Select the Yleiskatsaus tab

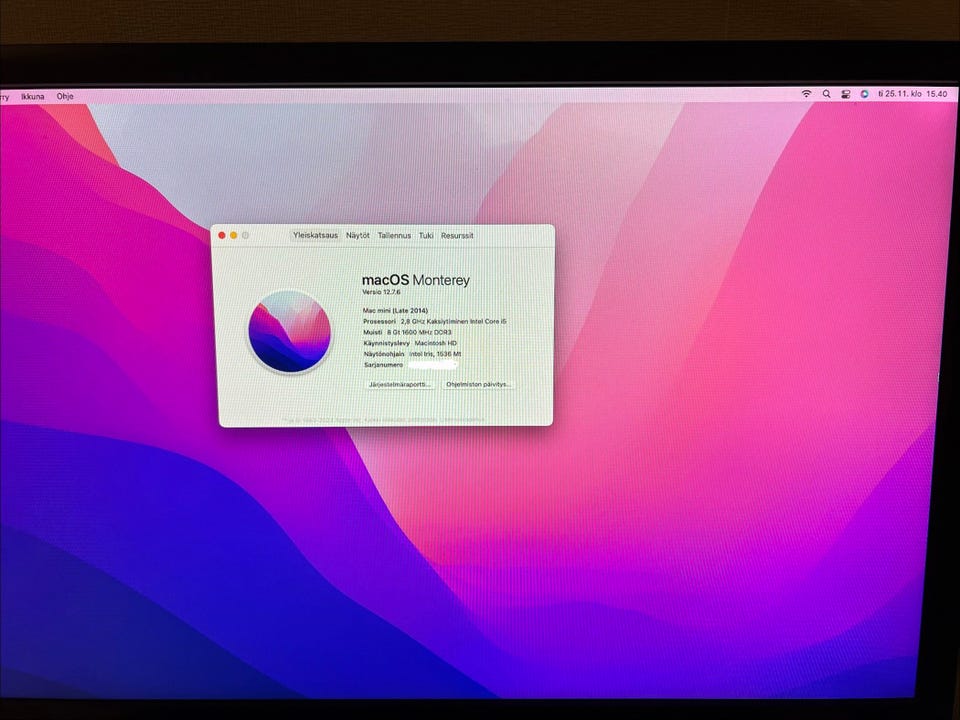pos(315,235)
